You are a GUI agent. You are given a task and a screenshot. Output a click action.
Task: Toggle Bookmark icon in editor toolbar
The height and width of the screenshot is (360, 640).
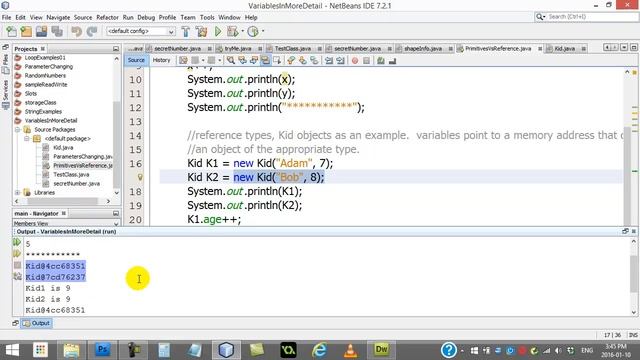click(x=314, y=60)
